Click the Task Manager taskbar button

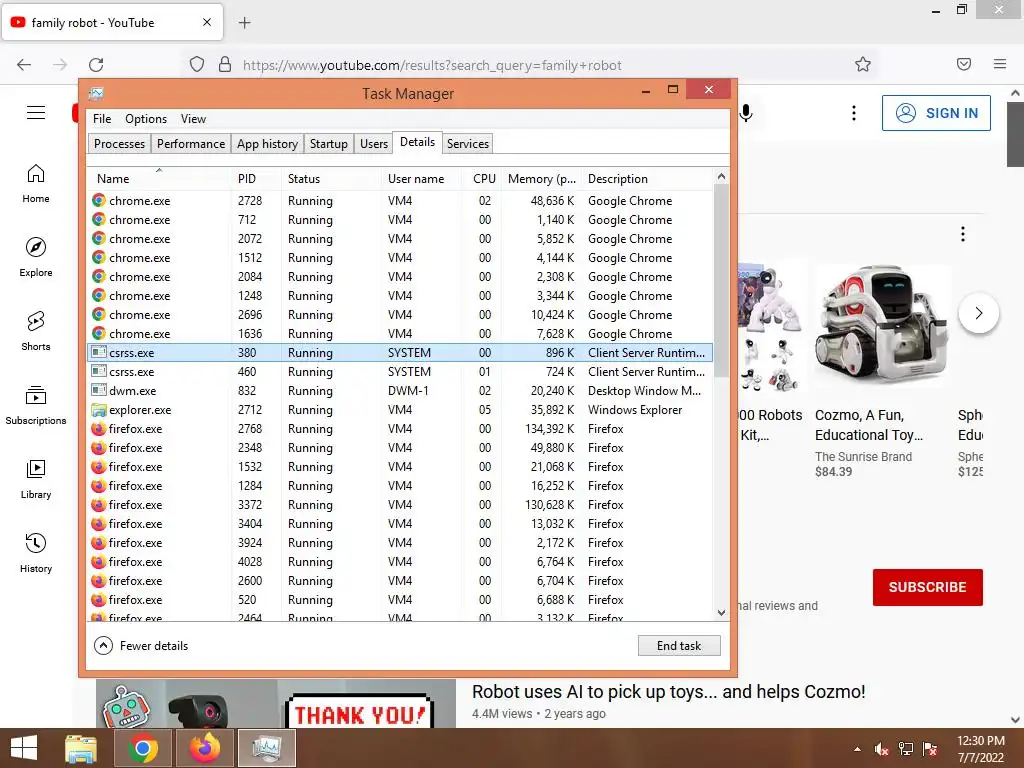pyautogui.click(x=266, y=748)
